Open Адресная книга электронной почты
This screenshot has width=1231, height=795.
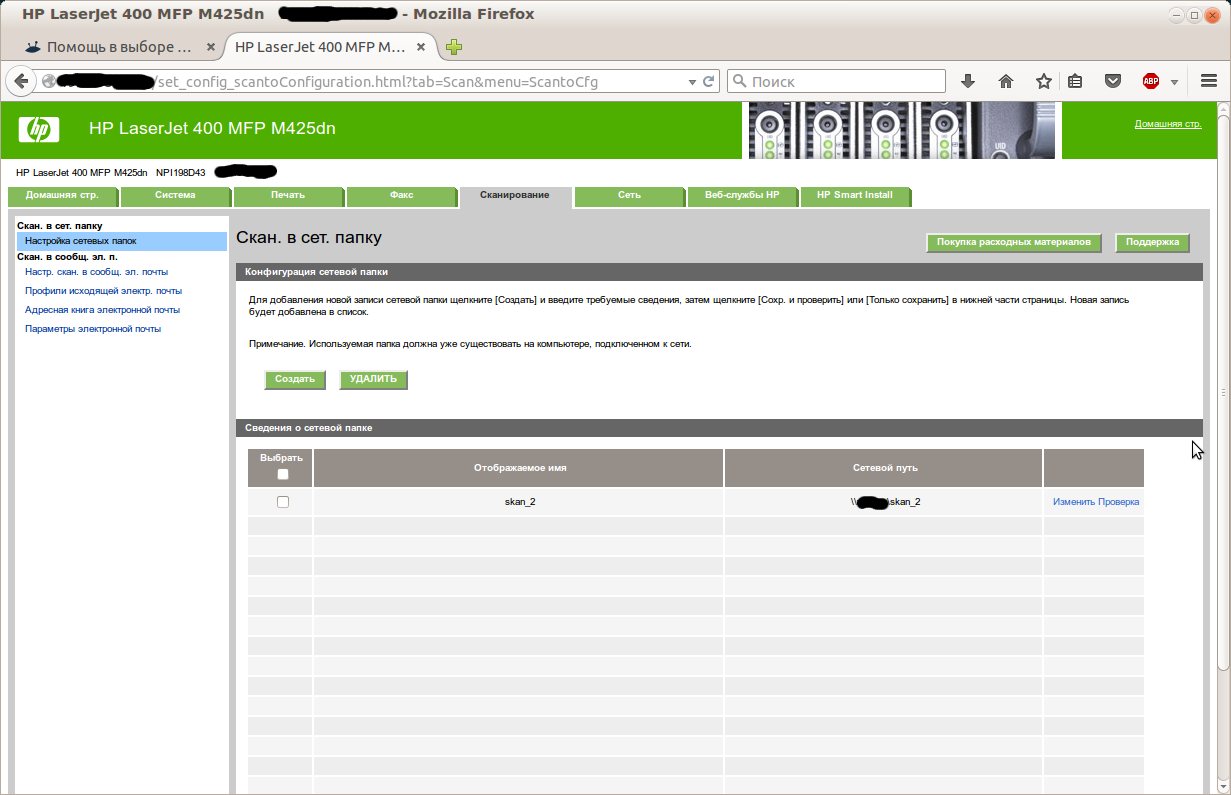point(102,310)
